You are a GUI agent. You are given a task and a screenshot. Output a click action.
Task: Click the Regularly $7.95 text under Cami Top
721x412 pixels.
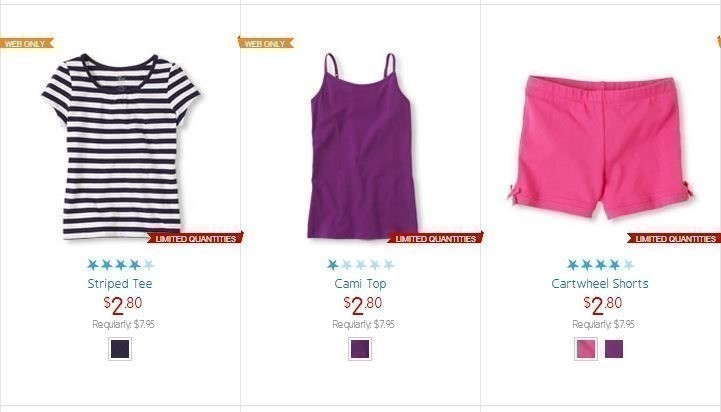pos(363,324)
